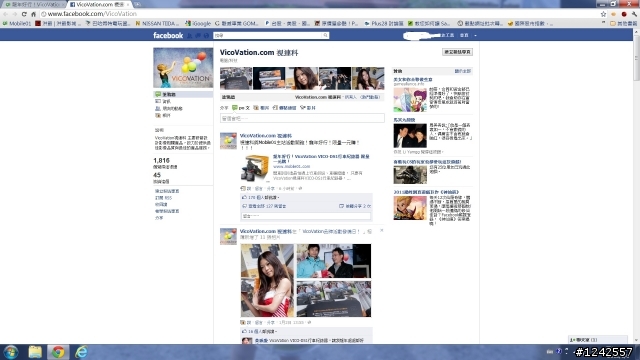Open the chat bar in the corner
This screenshot has height=360, width=640.
(x=598, y=340)
